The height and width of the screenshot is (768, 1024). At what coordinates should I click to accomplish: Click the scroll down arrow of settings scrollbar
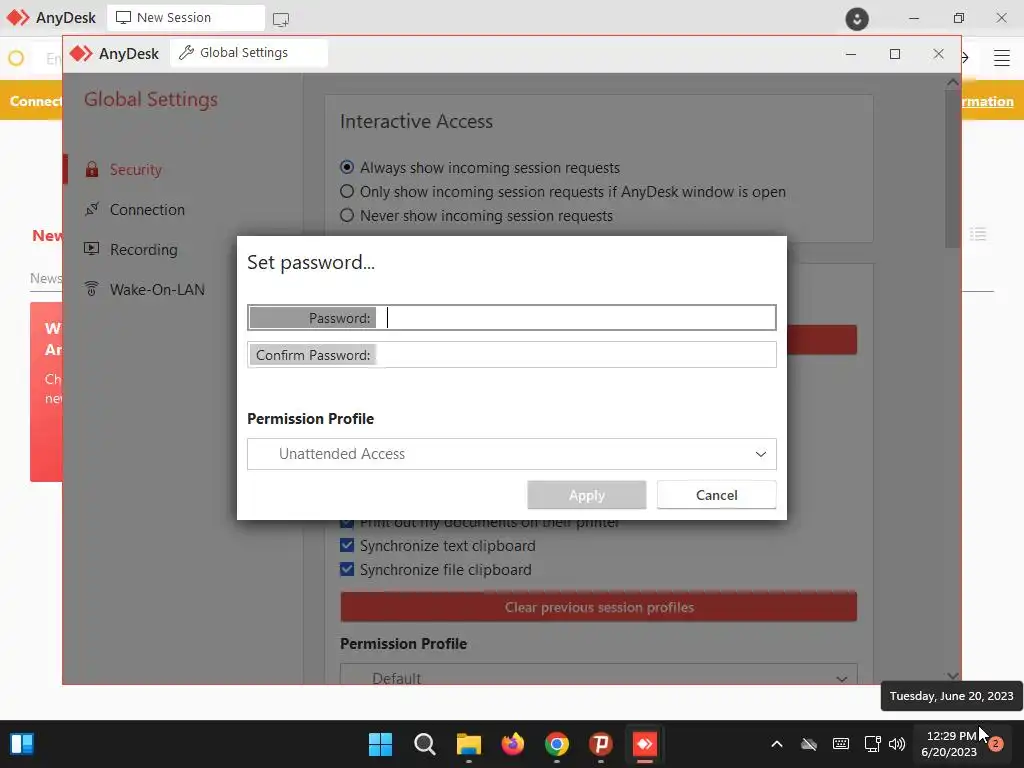952,676
